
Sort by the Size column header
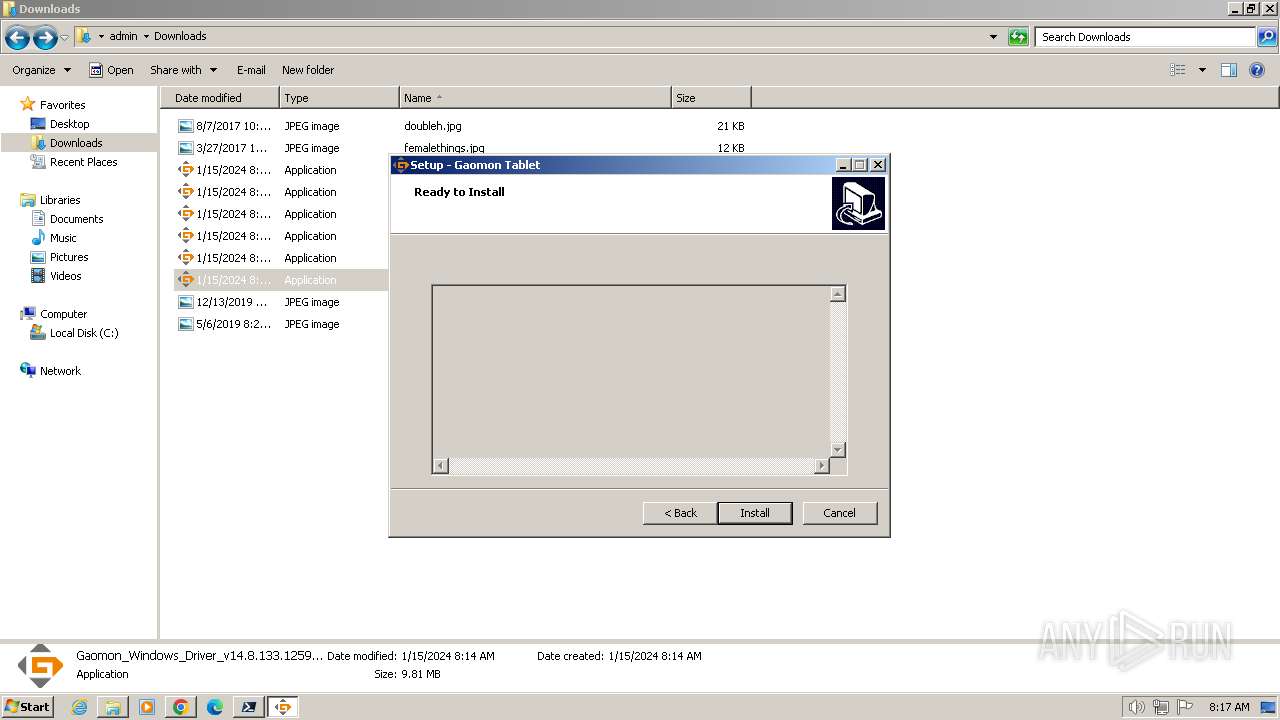711,98
